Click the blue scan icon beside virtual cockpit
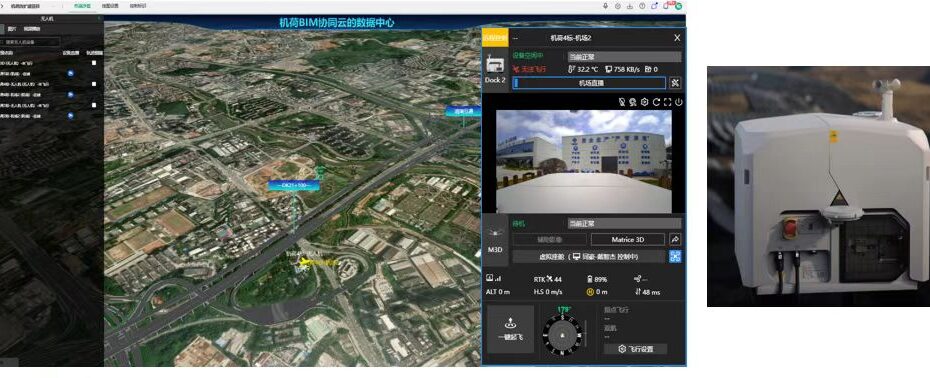The width and height of the screenshot is (930, 378). 675,256
